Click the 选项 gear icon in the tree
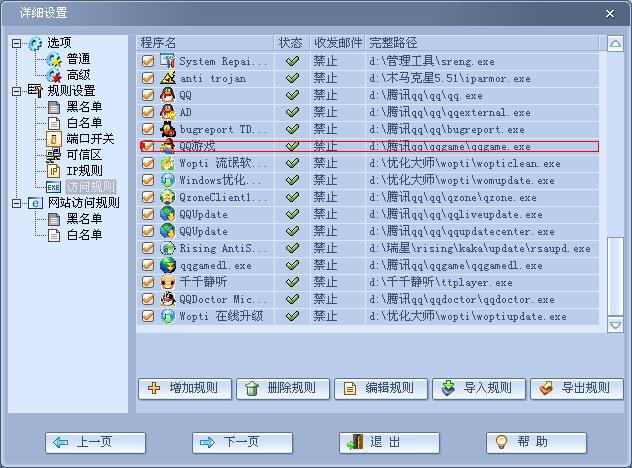The height and width of the screenshot is (468, 632). point(35,43)
